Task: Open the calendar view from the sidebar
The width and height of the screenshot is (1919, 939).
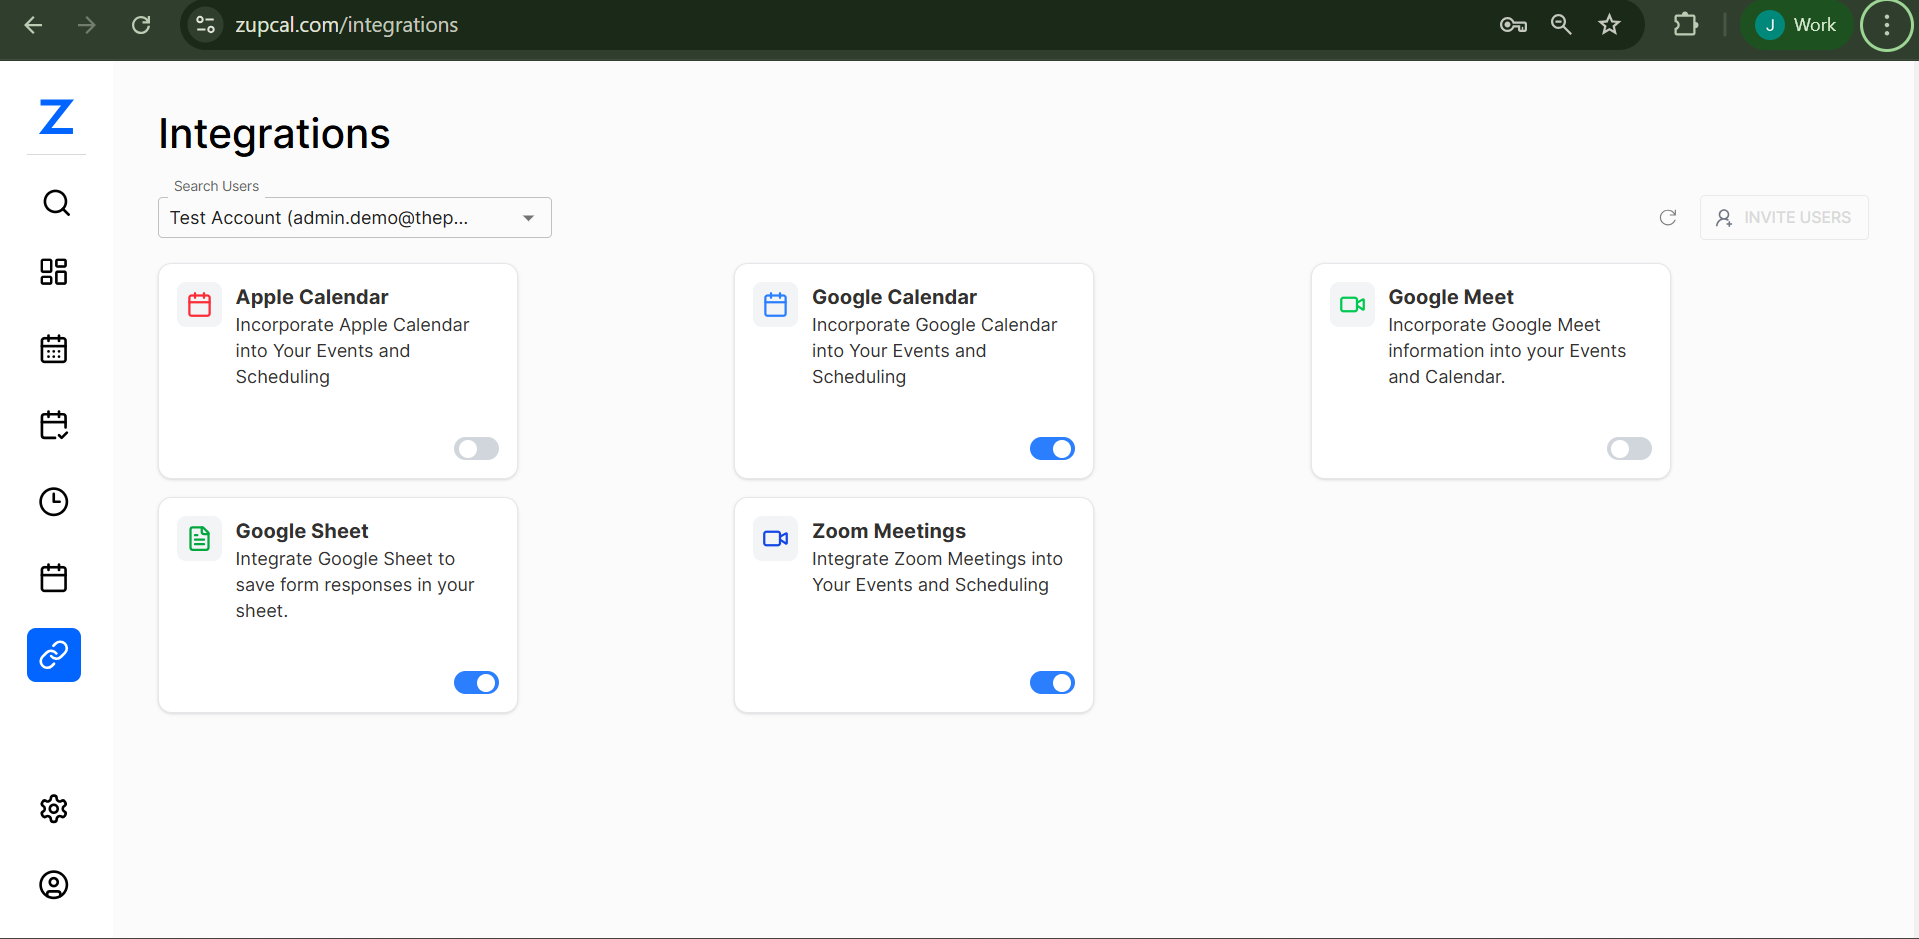Action: 53,348
